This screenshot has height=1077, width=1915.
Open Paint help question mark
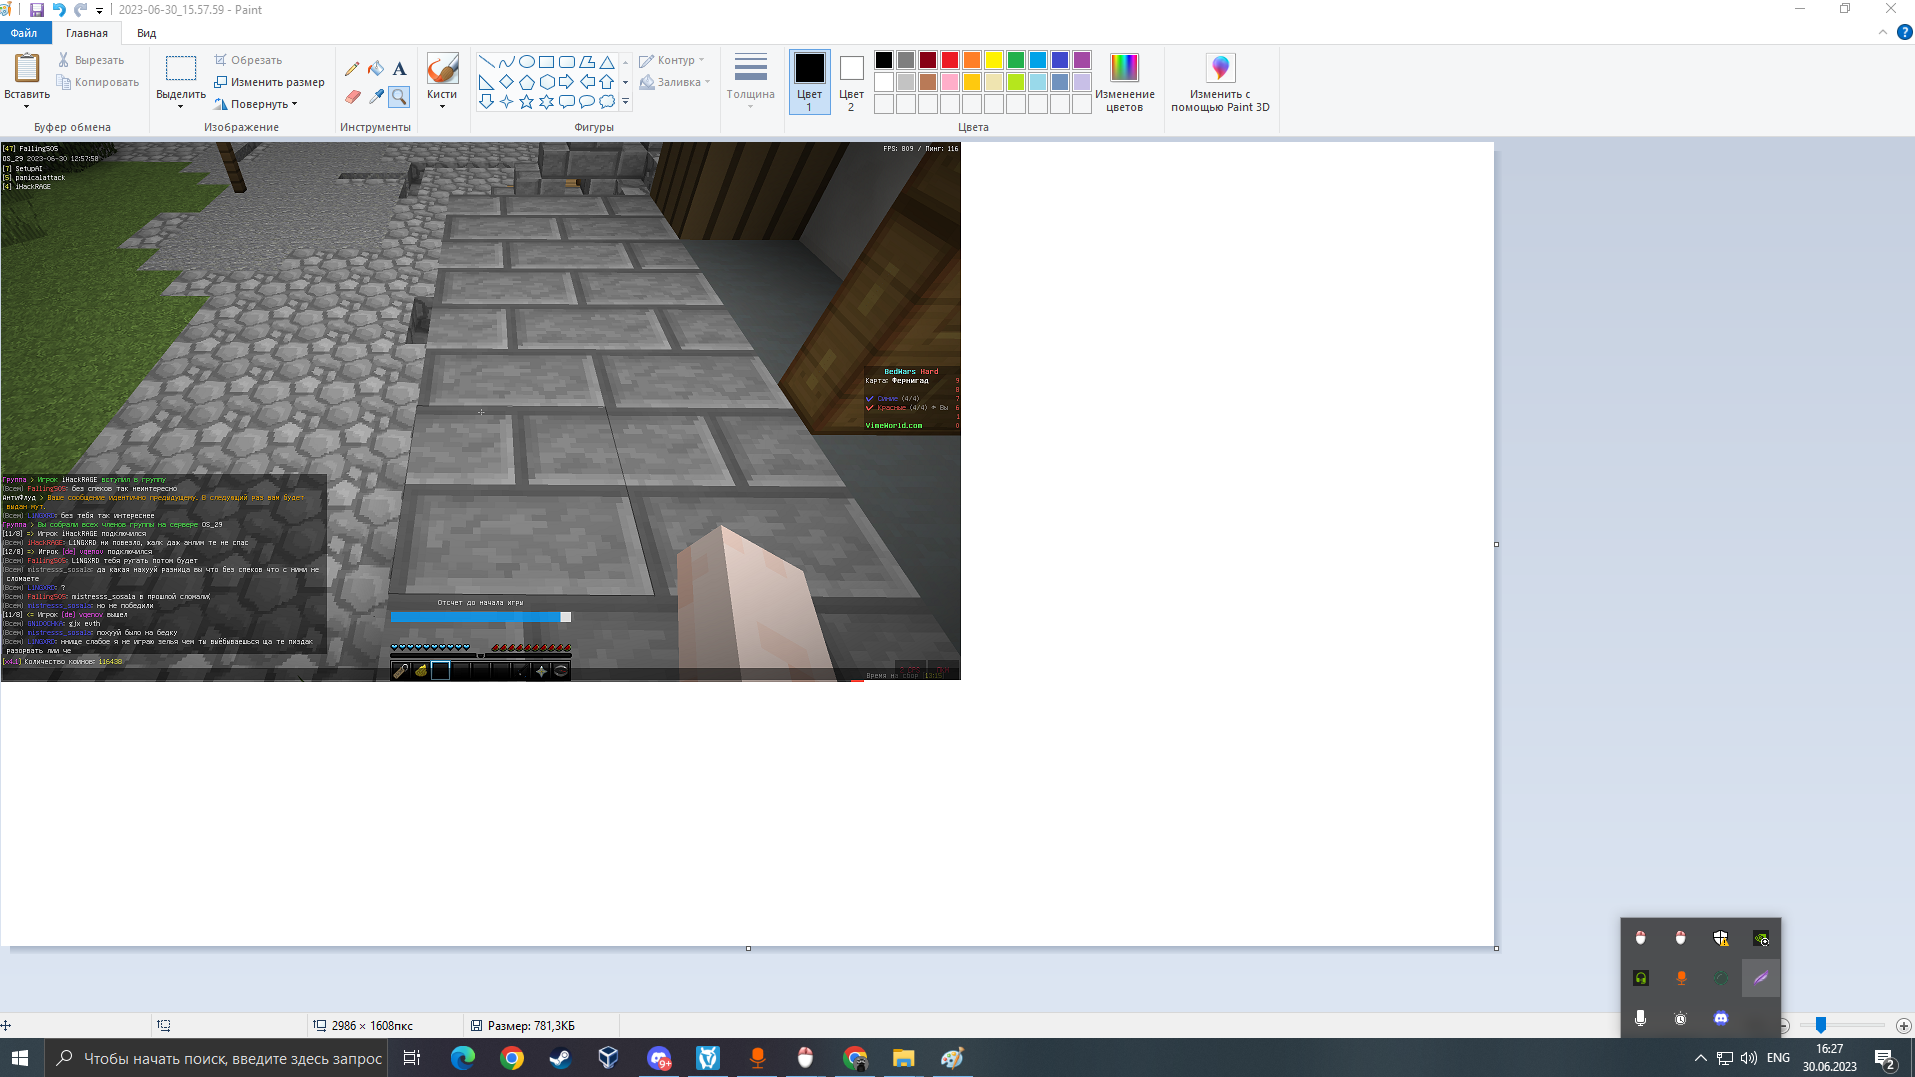point(1905,32)
